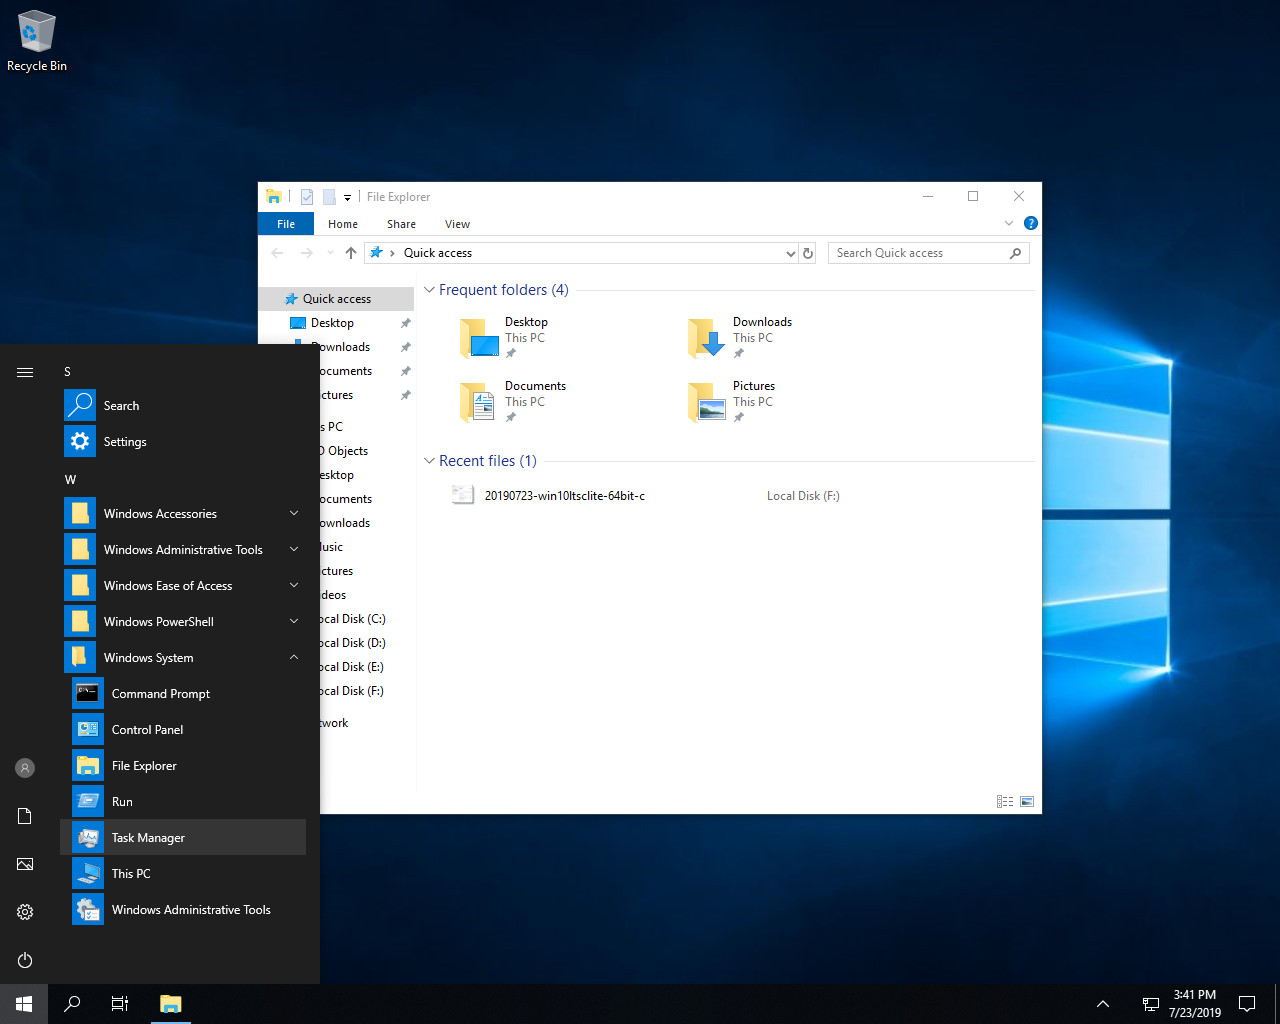
Task: Open This PC from Start list
Action: click(183, 874)
